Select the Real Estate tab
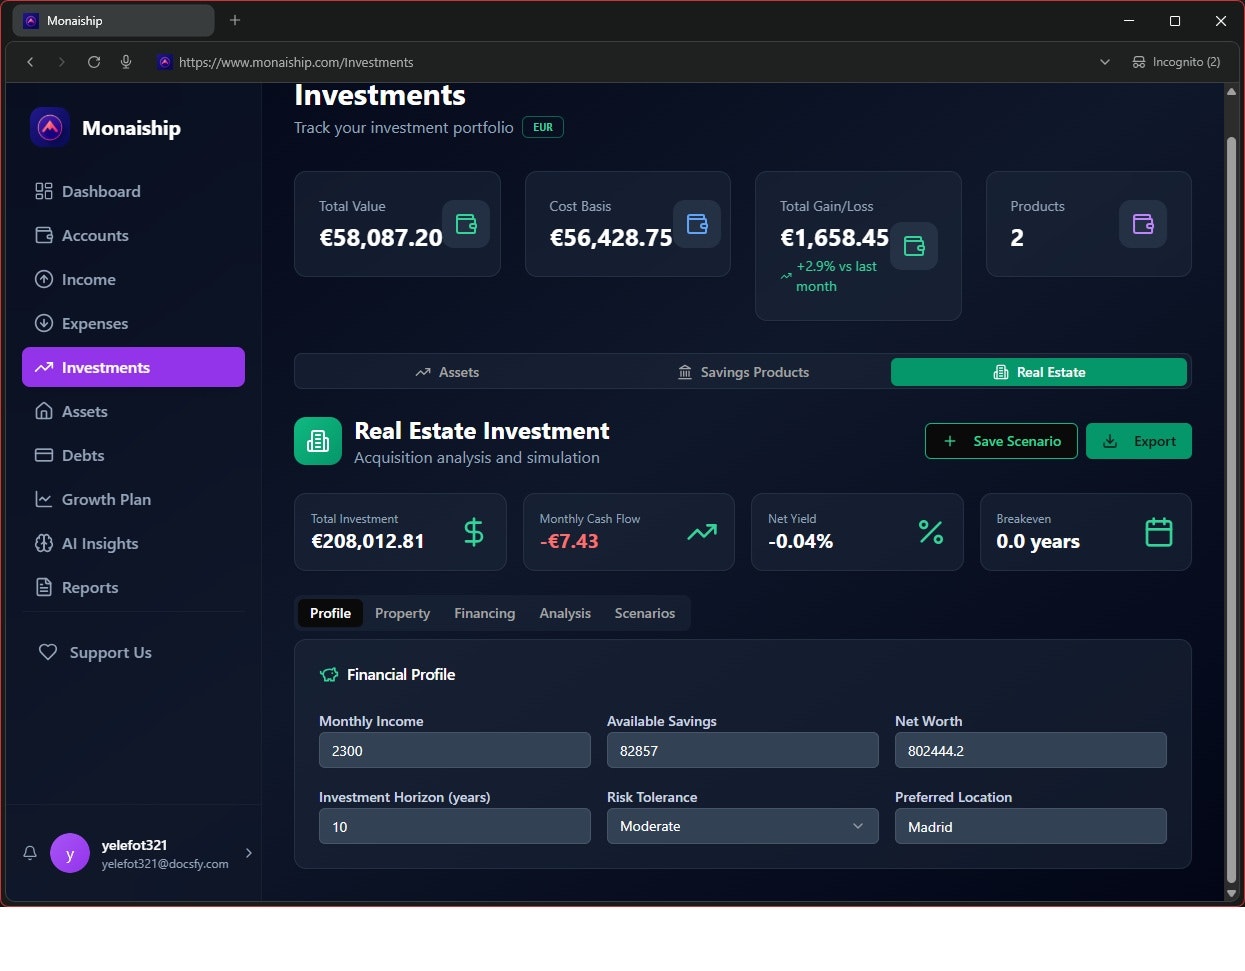Viewport: 1245px width, 971px height. tap(1039, 372)
